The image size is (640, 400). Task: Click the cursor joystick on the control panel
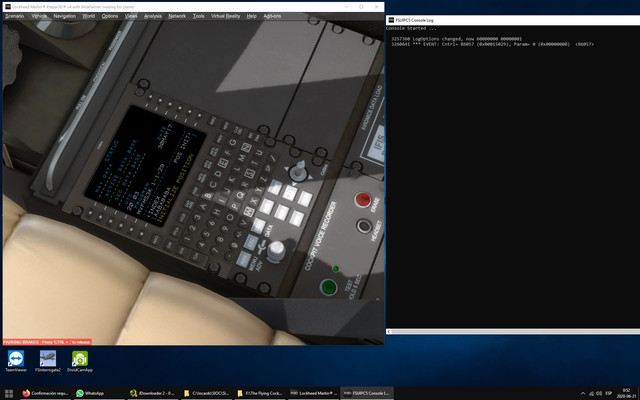298,172
